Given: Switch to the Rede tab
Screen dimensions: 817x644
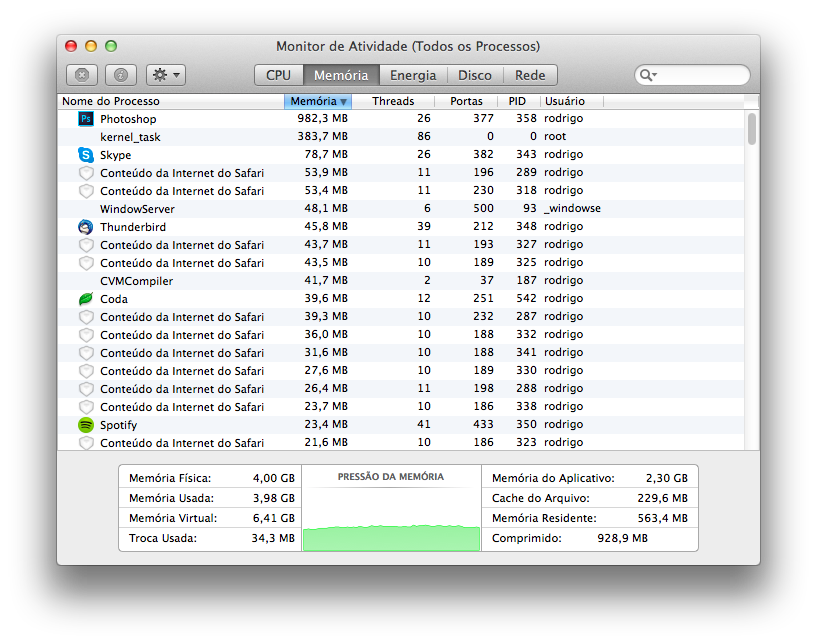Looking at the screenshot, I should click(530, 75).
